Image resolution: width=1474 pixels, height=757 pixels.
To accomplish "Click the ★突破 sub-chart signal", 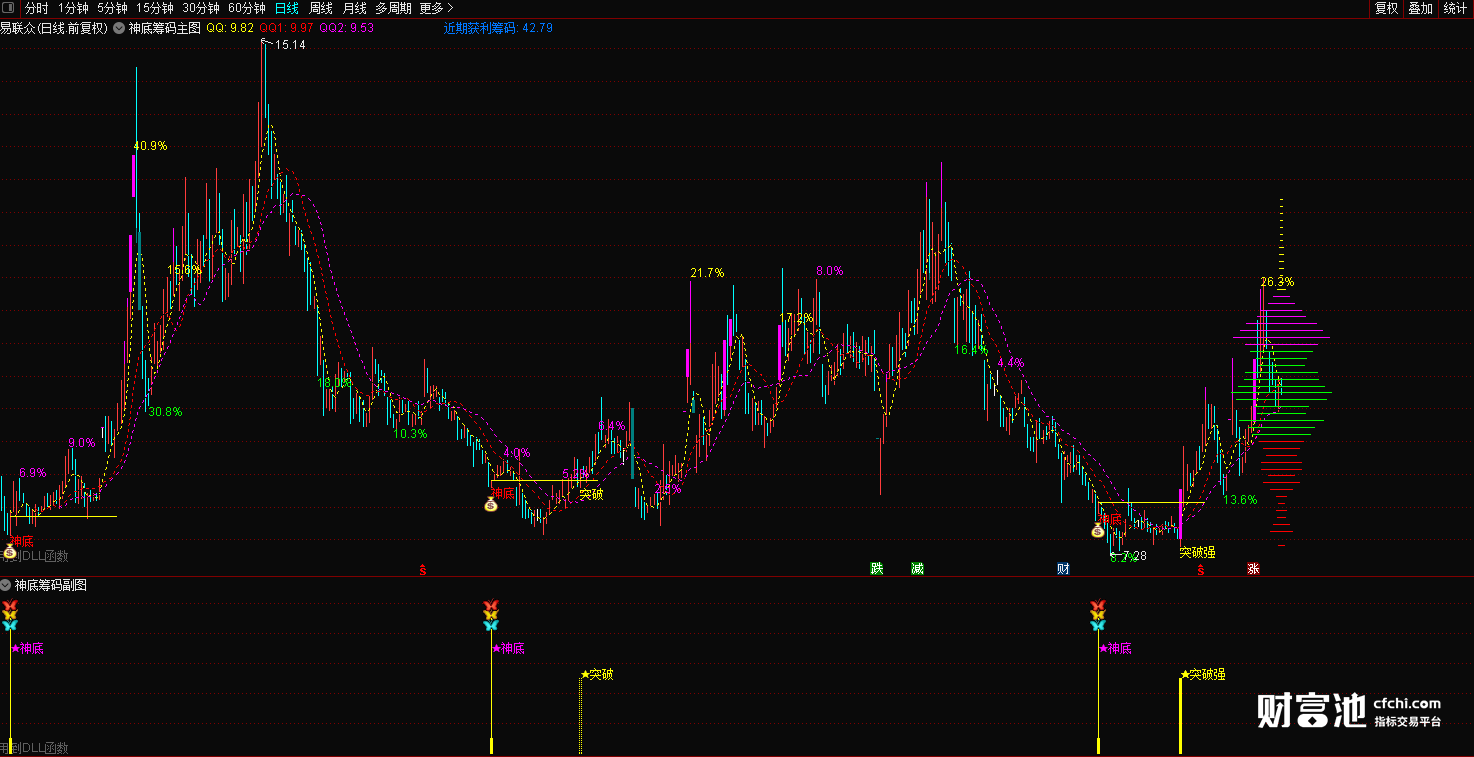I will click(x=597, y=674).
